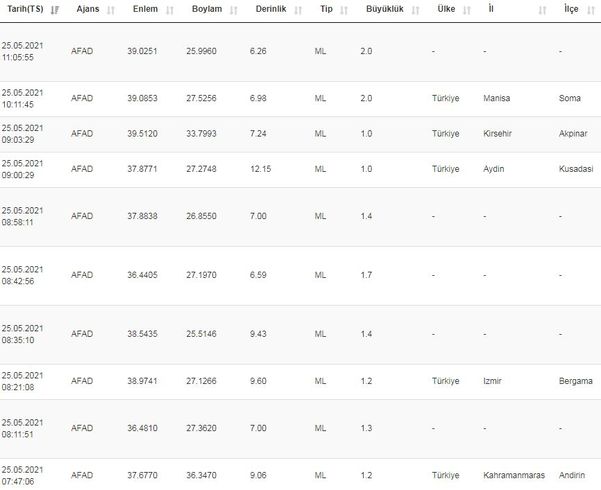Click the İl column sort icon
Screen dimensions: 601x490
542,10
